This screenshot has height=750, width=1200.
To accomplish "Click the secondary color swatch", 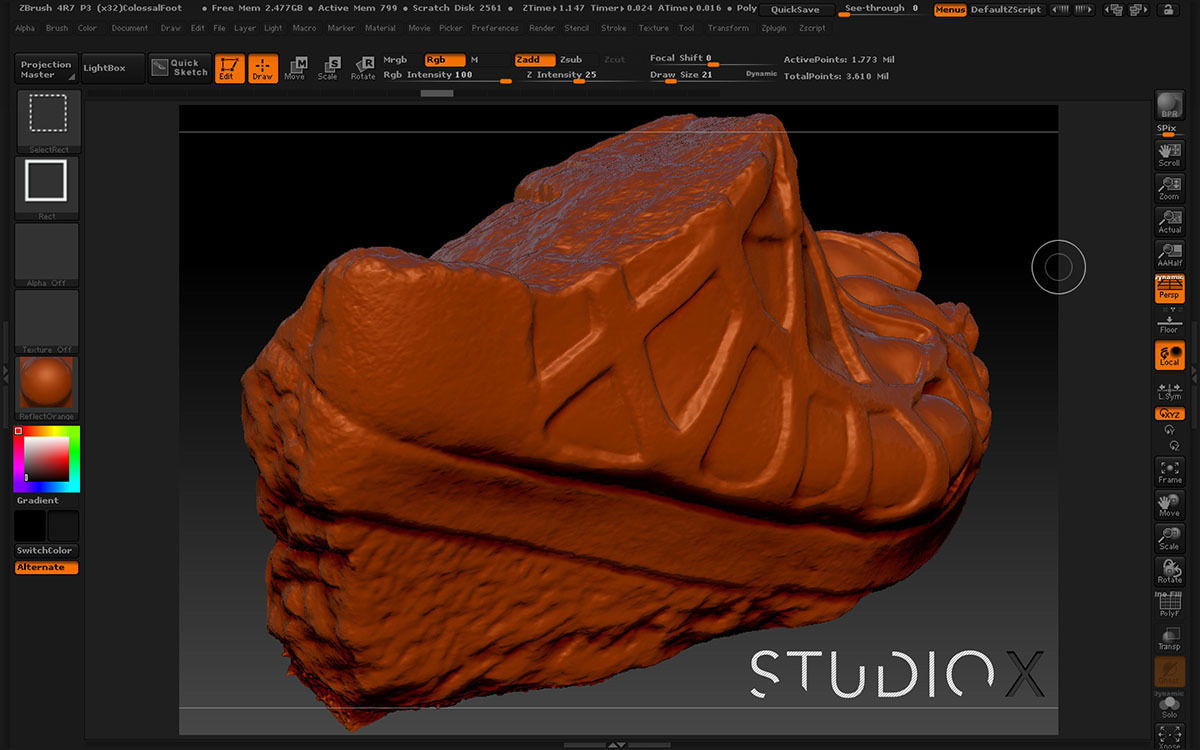I will coord(30,526).
